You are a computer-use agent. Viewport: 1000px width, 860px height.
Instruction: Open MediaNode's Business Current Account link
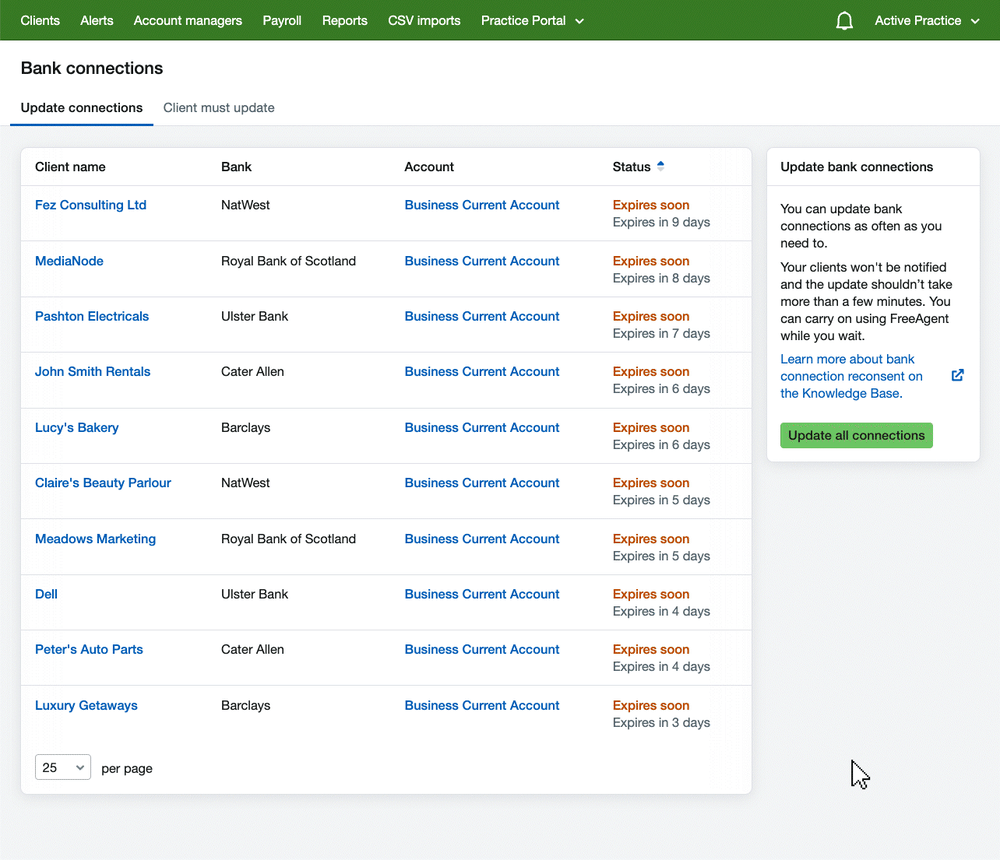coord(482,261)
